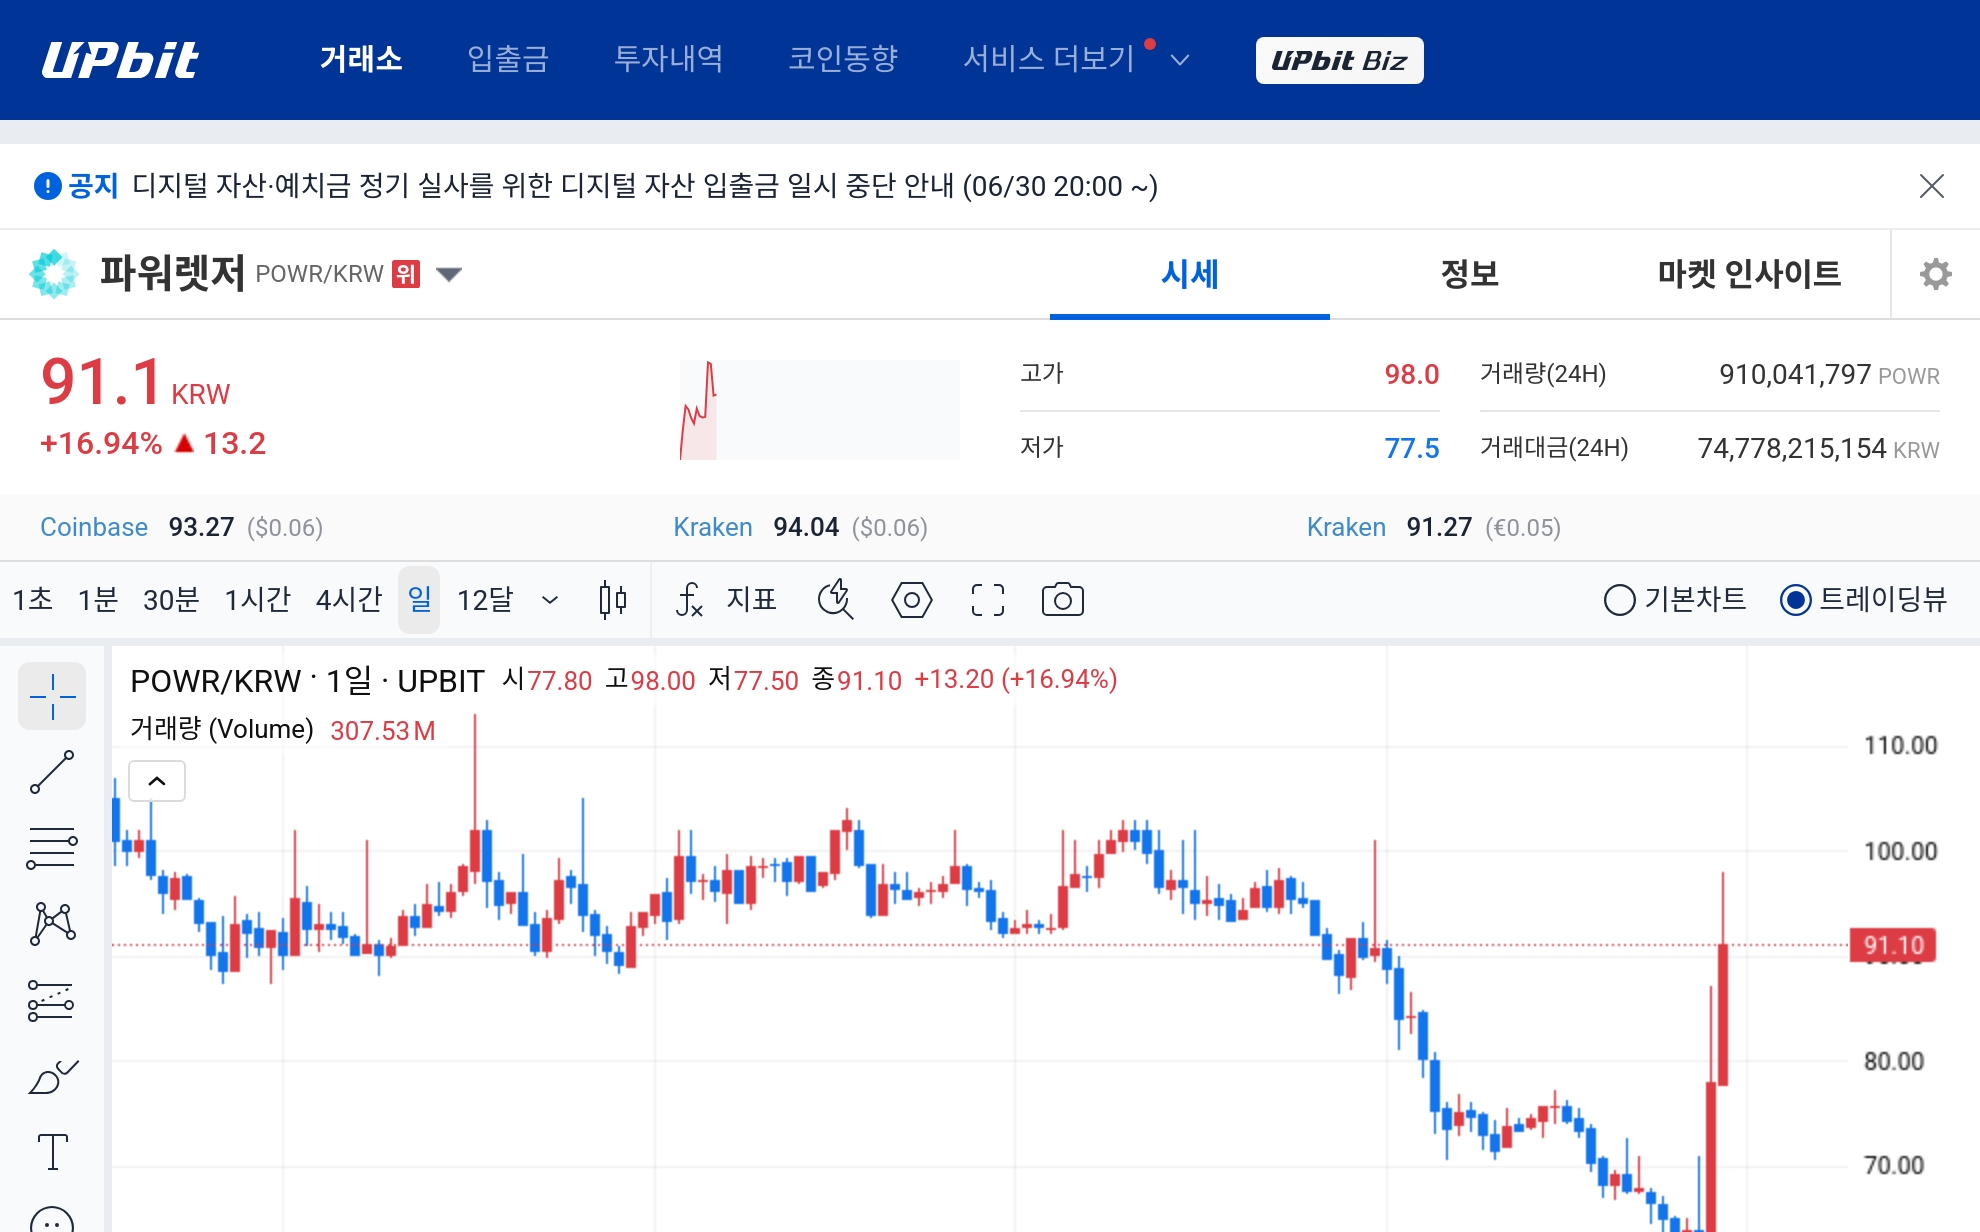Select the 1시간 interval
The width and height of the screenshot is (1980, 1232).
[x=257, y=600]
